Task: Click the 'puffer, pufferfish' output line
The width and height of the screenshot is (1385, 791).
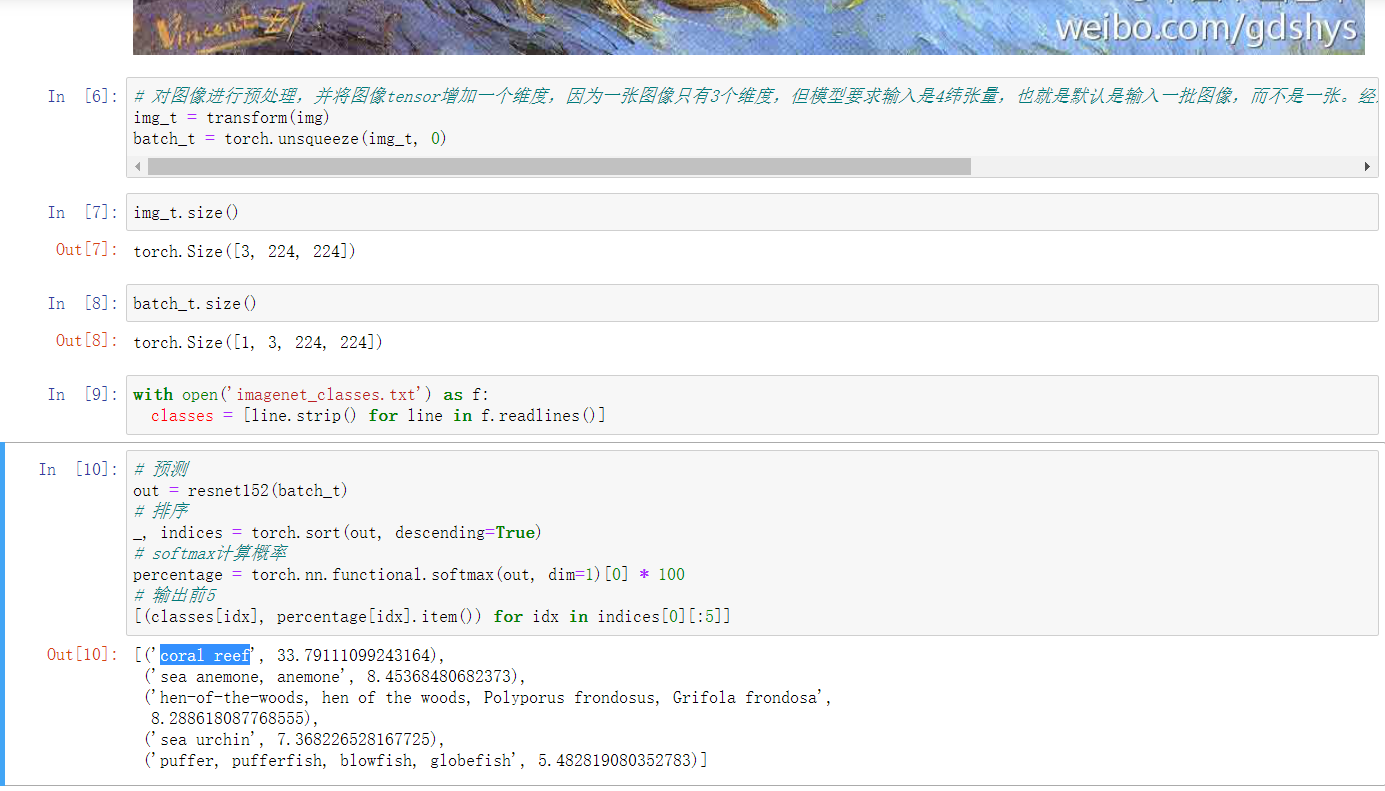Action: pyautogui.click(x=426, y=760)
